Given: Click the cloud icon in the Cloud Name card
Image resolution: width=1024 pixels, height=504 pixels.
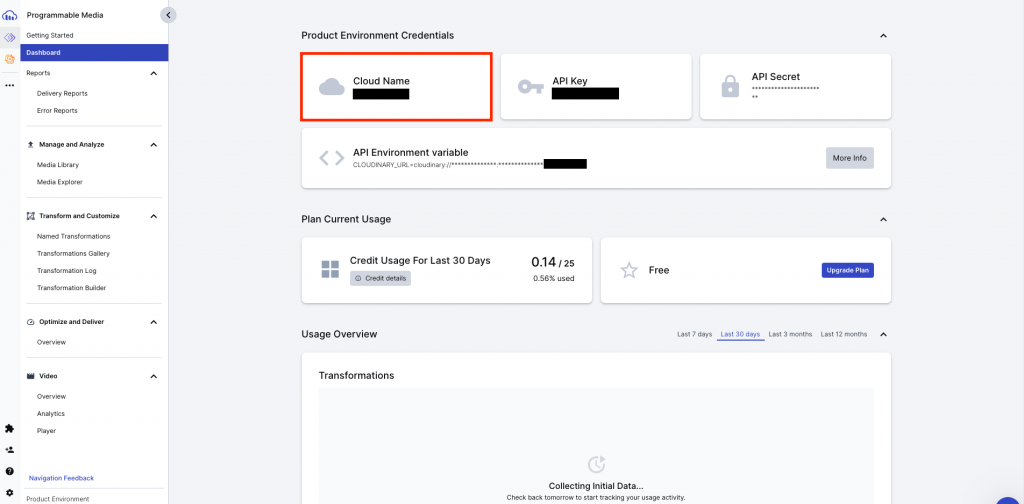Looking at the screenshot, I should tap(332, 87).
